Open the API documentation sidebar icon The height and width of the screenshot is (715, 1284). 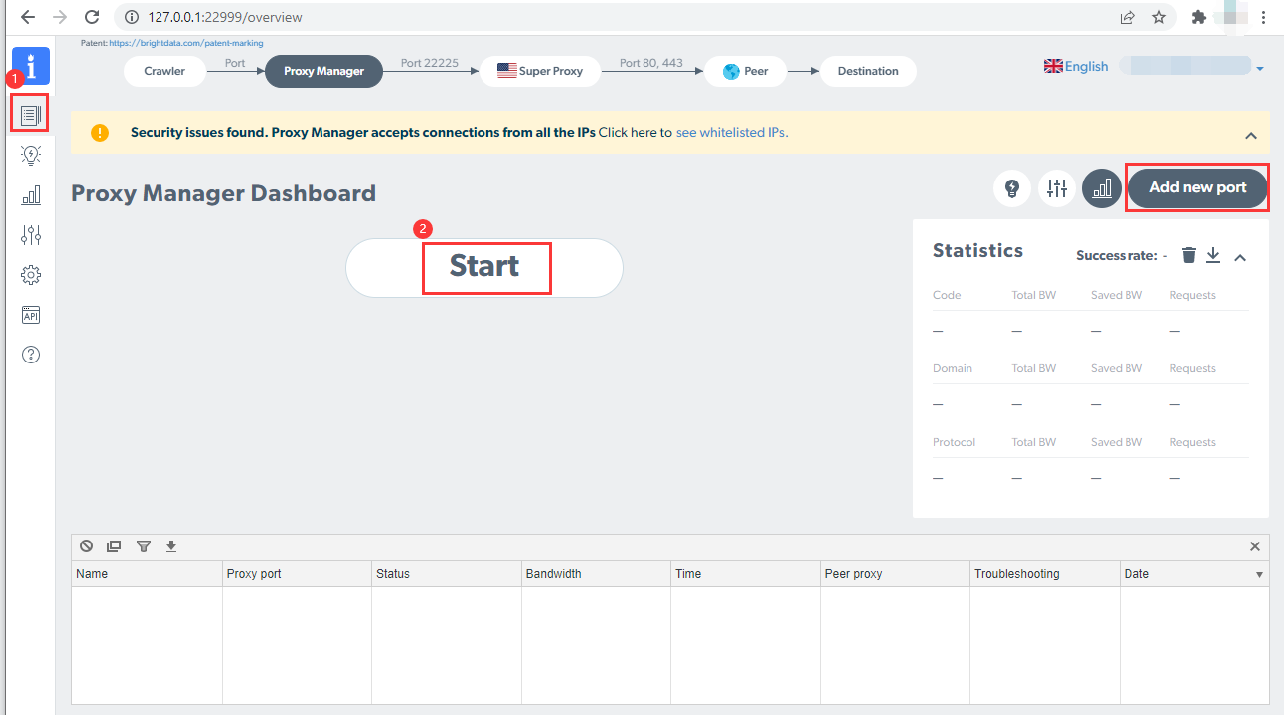click(x=30, y=314)
